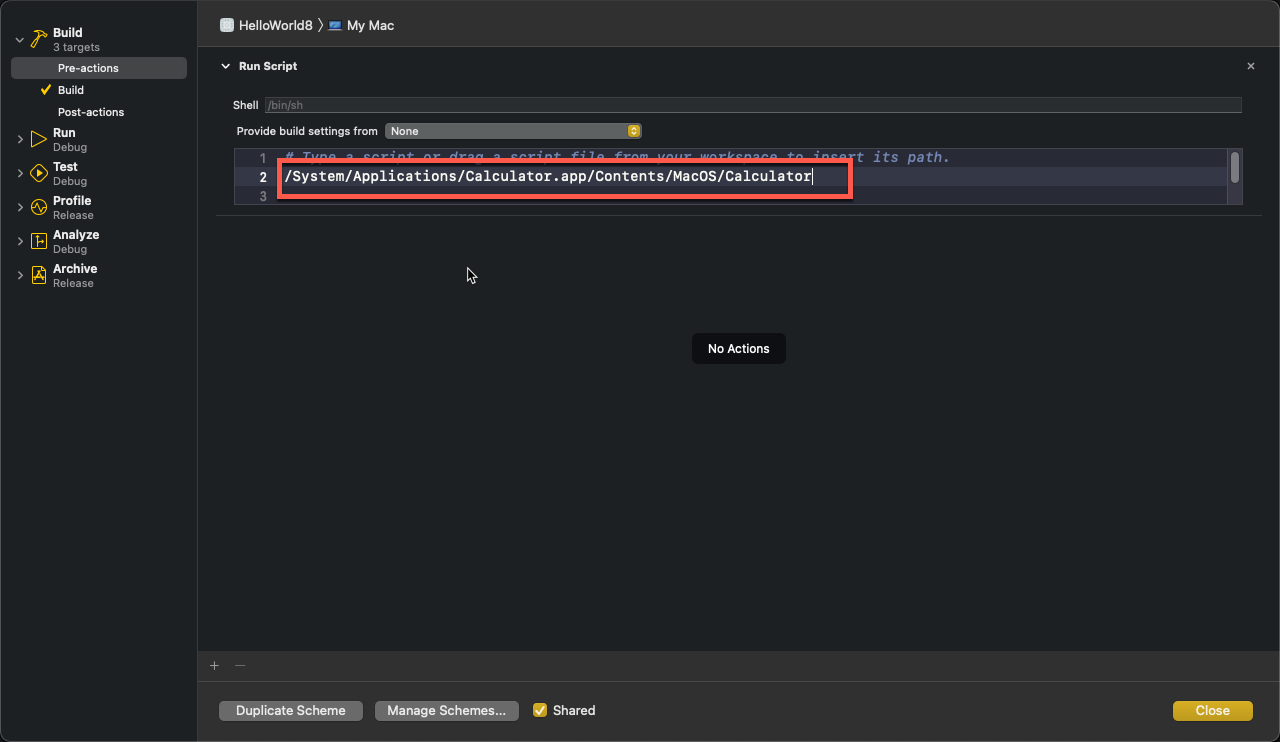This screenshot has width=1280, height=742.
Task: Select Post-actions in sidebar
Action: (99, 112)
